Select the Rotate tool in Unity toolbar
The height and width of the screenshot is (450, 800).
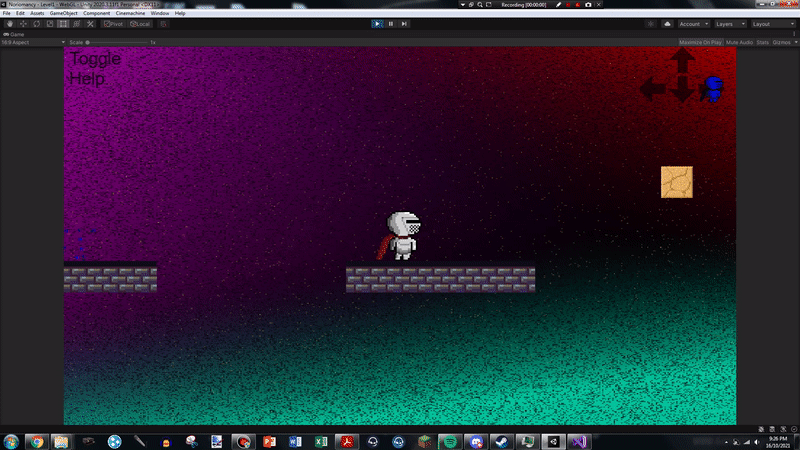coord(36,24)
